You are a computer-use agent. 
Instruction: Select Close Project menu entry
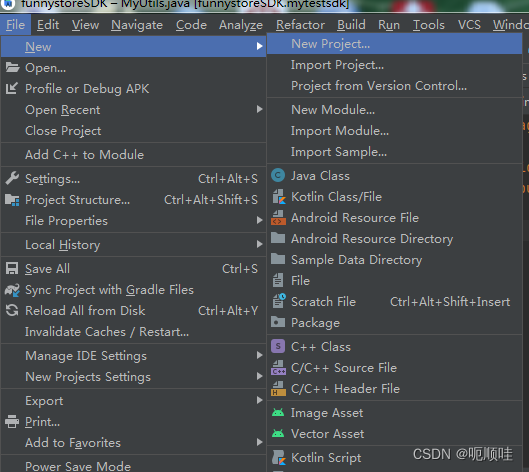pyautogui.click(x=133, y=131)
